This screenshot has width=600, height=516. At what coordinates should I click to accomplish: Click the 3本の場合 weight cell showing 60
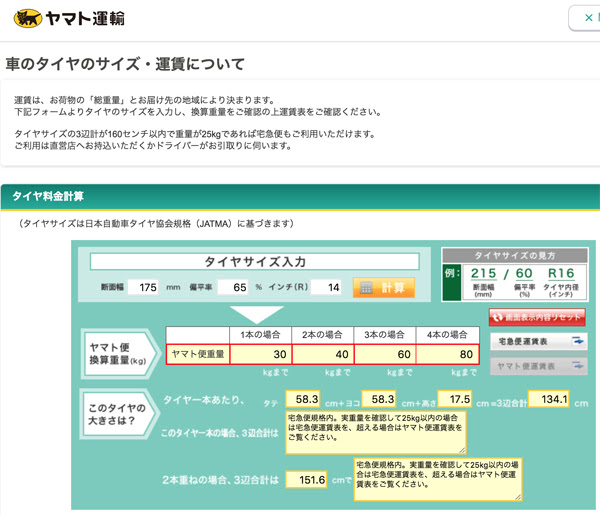click(385, 354)
